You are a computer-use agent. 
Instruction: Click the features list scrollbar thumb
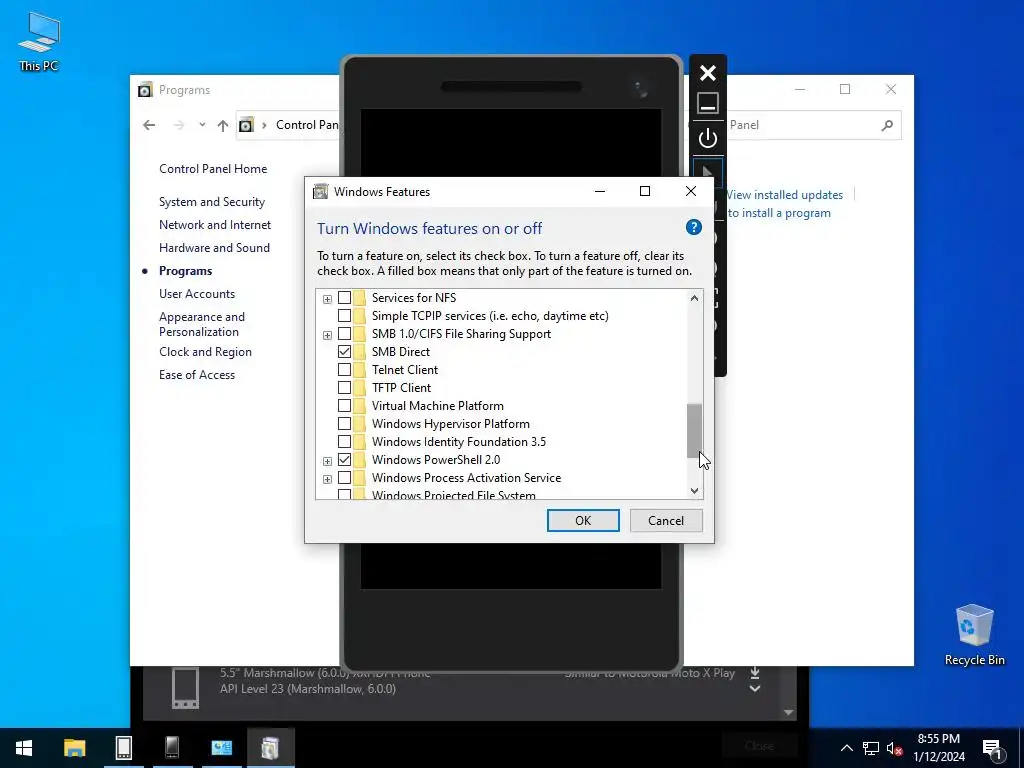[694, 430]
